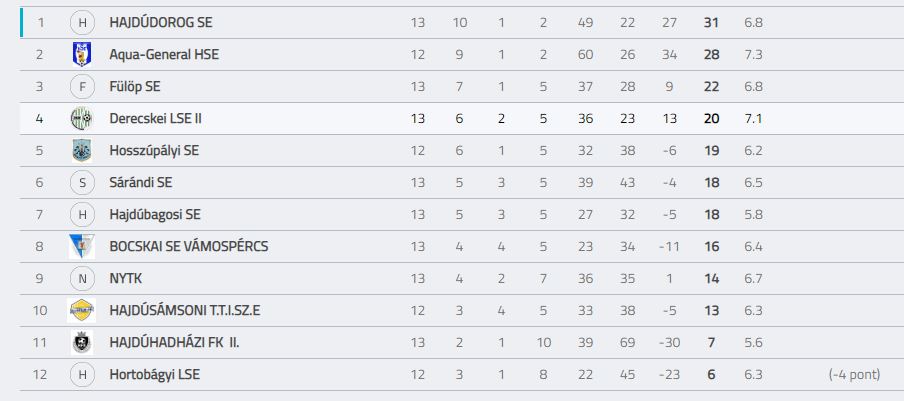Select the Derecskei LSE II team name
This screenshot has height=401, width=904.
click(156, 119)
